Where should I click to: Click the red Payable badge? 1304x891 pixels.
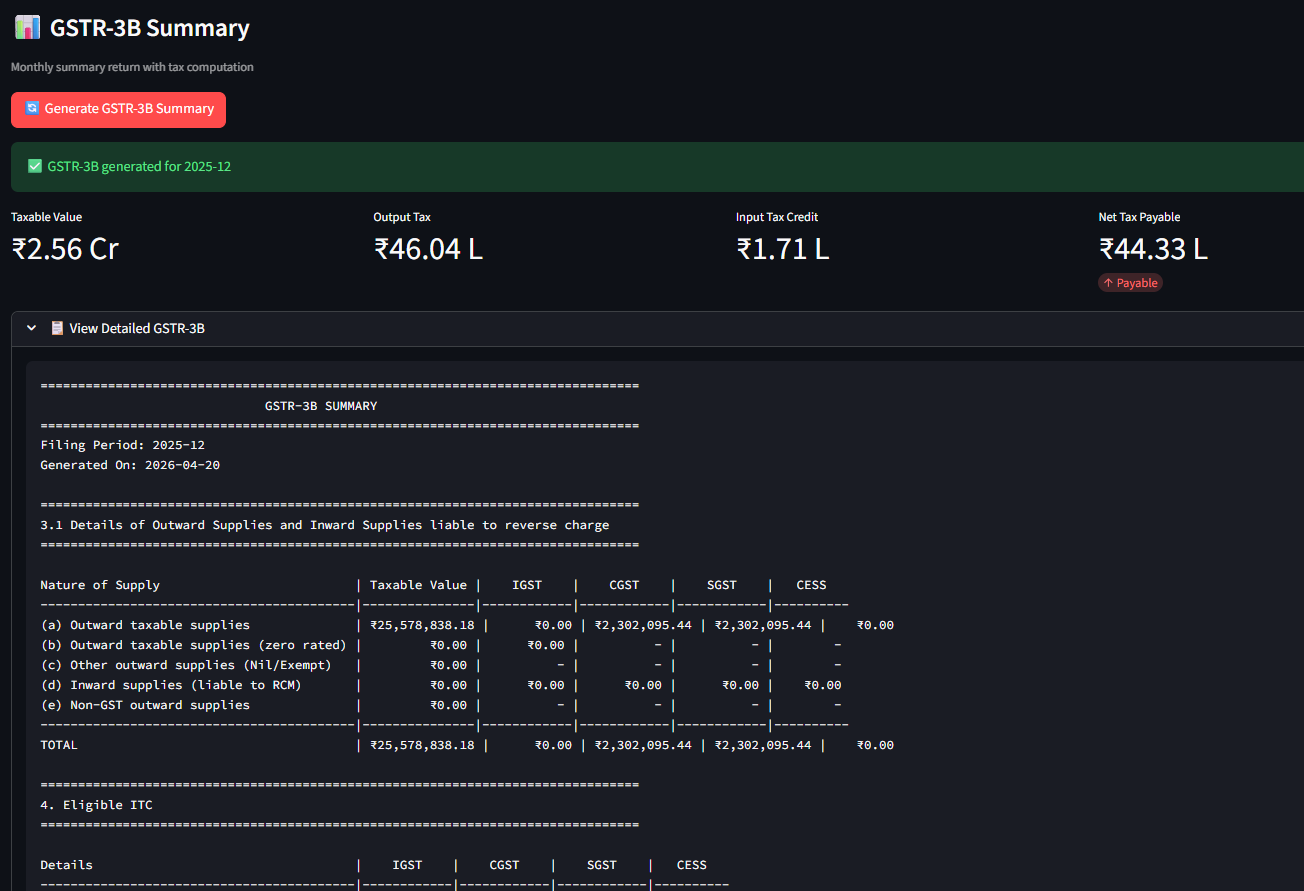point(1130,283)
